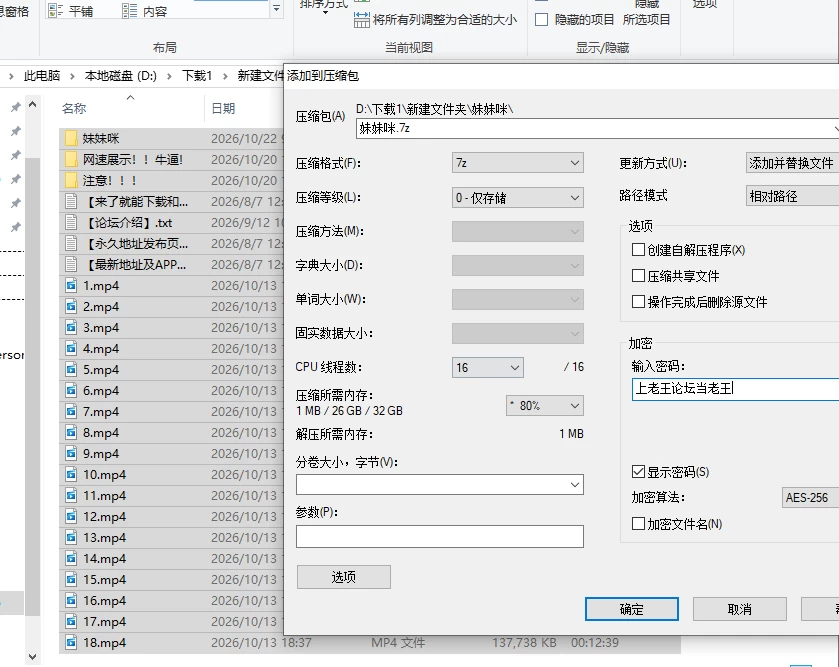Select the 10.mp4 video file icon
The image size is (839, 667).
(x=71, y=474)
